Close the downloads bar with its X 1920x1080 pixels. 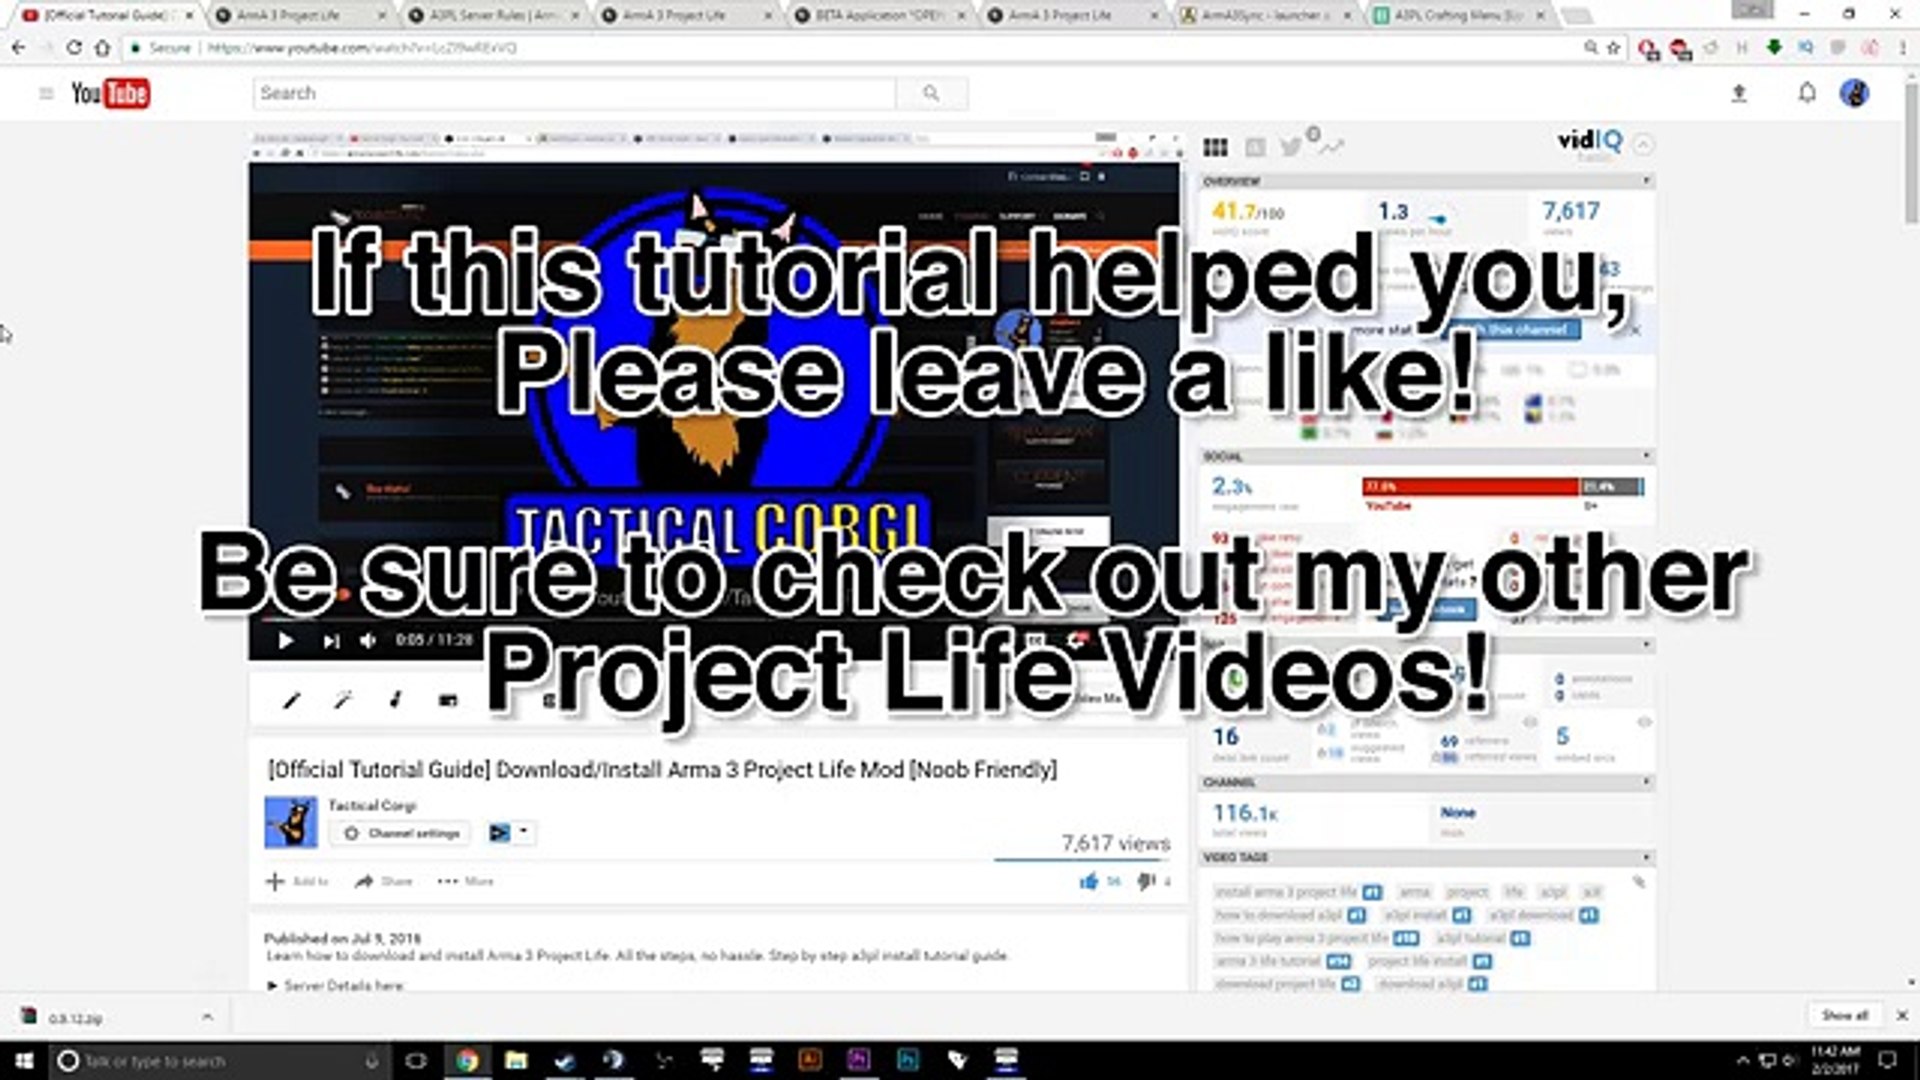pyautogui.click(x=1902, y=1015)
